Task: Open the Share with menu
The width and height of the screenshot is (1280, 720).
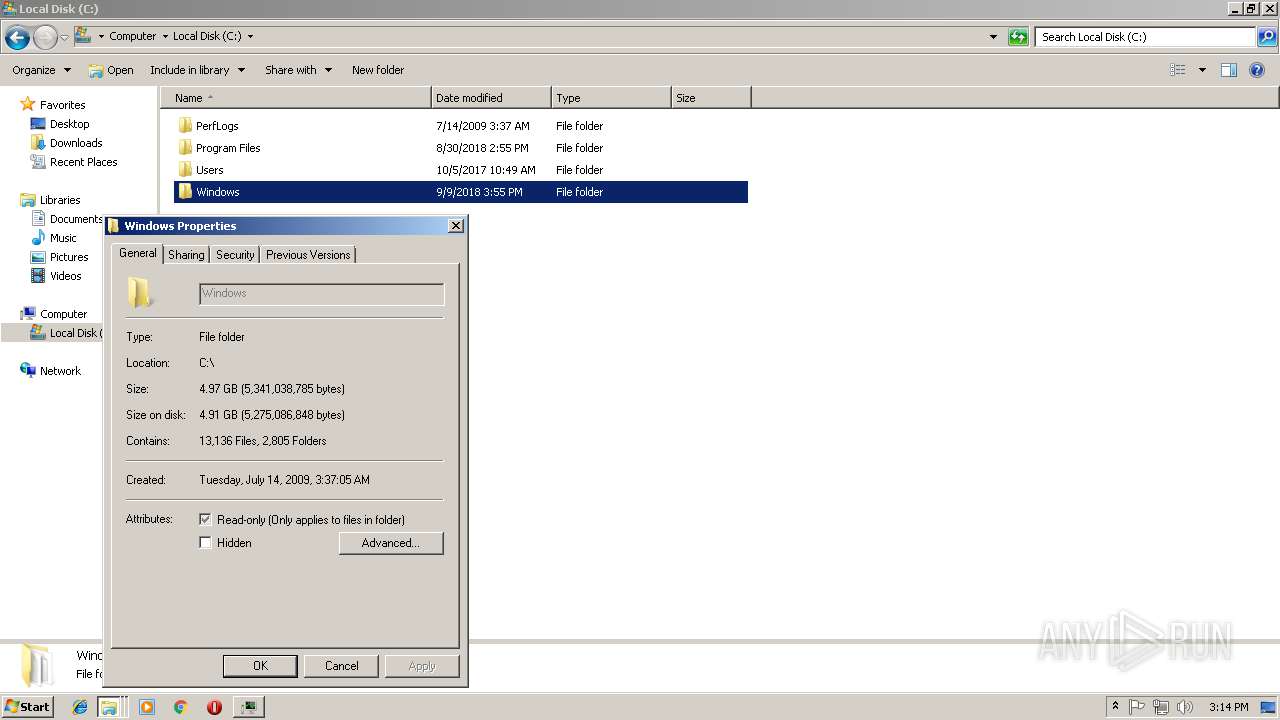Action: (297, 70)
